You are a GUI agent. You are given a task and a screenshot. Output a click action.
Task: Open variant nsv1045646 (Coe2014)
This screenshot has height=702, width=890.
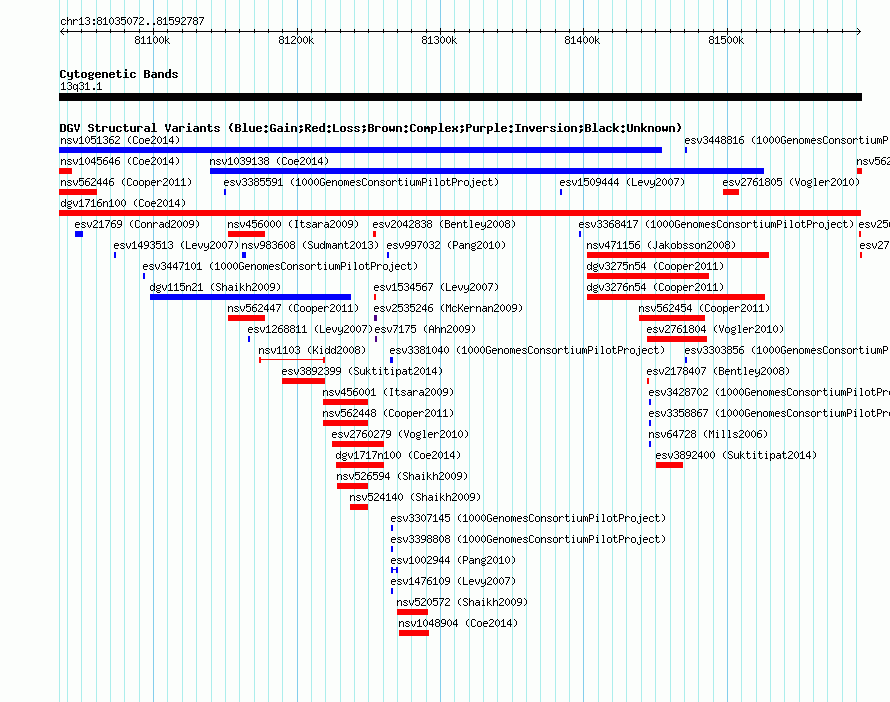click(x=120, y=161)
